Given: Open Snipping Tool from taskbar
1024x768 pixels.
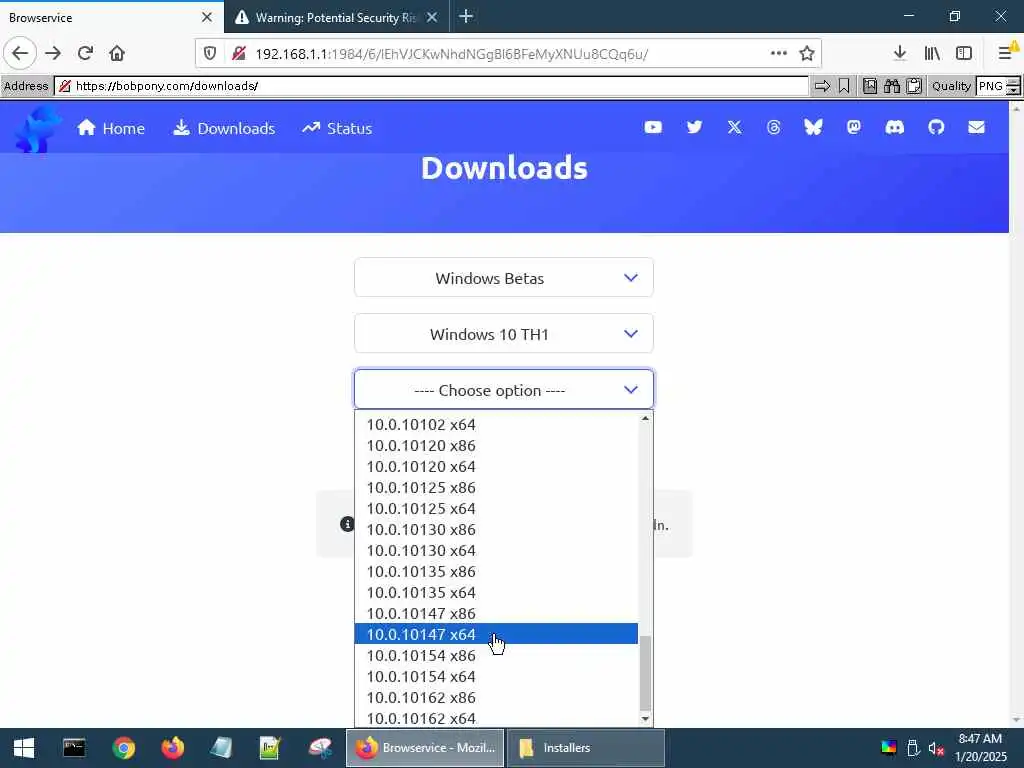Looking at the screenshot, I should 320,748.
